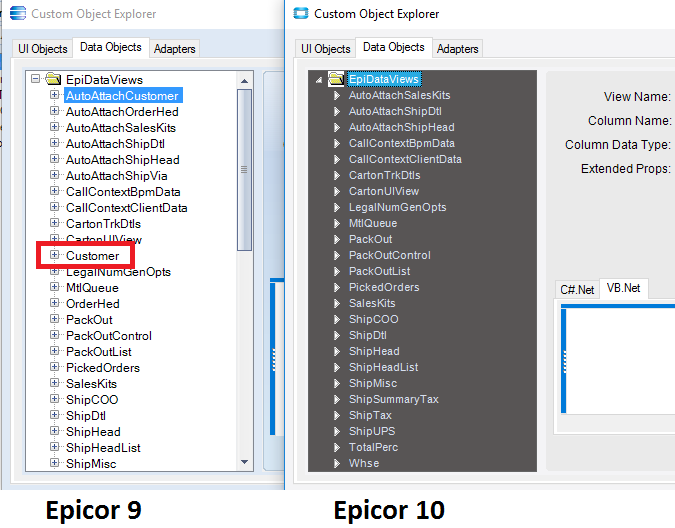
Task: Collapse the EpiDataViews root in Epicor 9
Action: click(x=36, y=79)
